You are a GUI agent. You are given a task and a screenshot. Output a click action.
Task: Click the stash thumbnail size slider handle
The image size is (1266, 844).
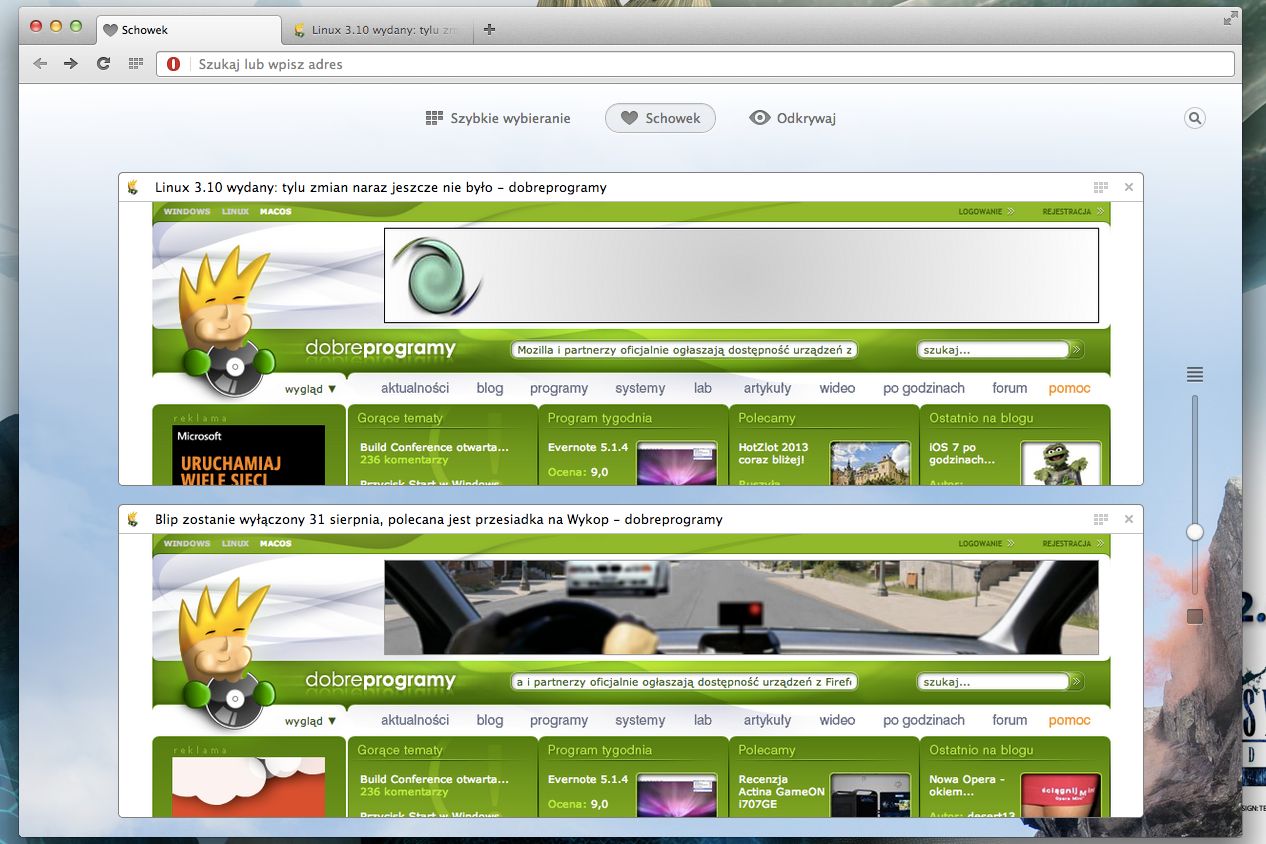coord(1195,532)
